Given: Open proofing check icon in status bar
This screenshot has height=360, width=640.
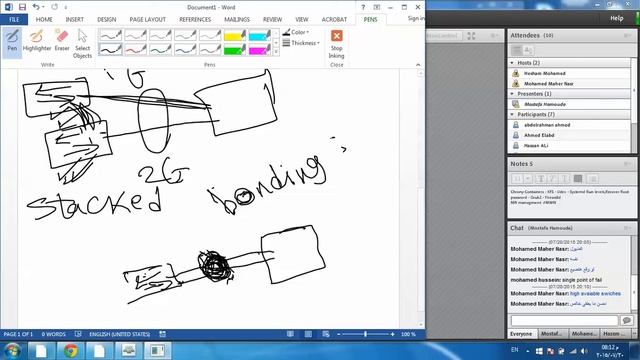Looking at the screenshot, I should coord(78,334).
